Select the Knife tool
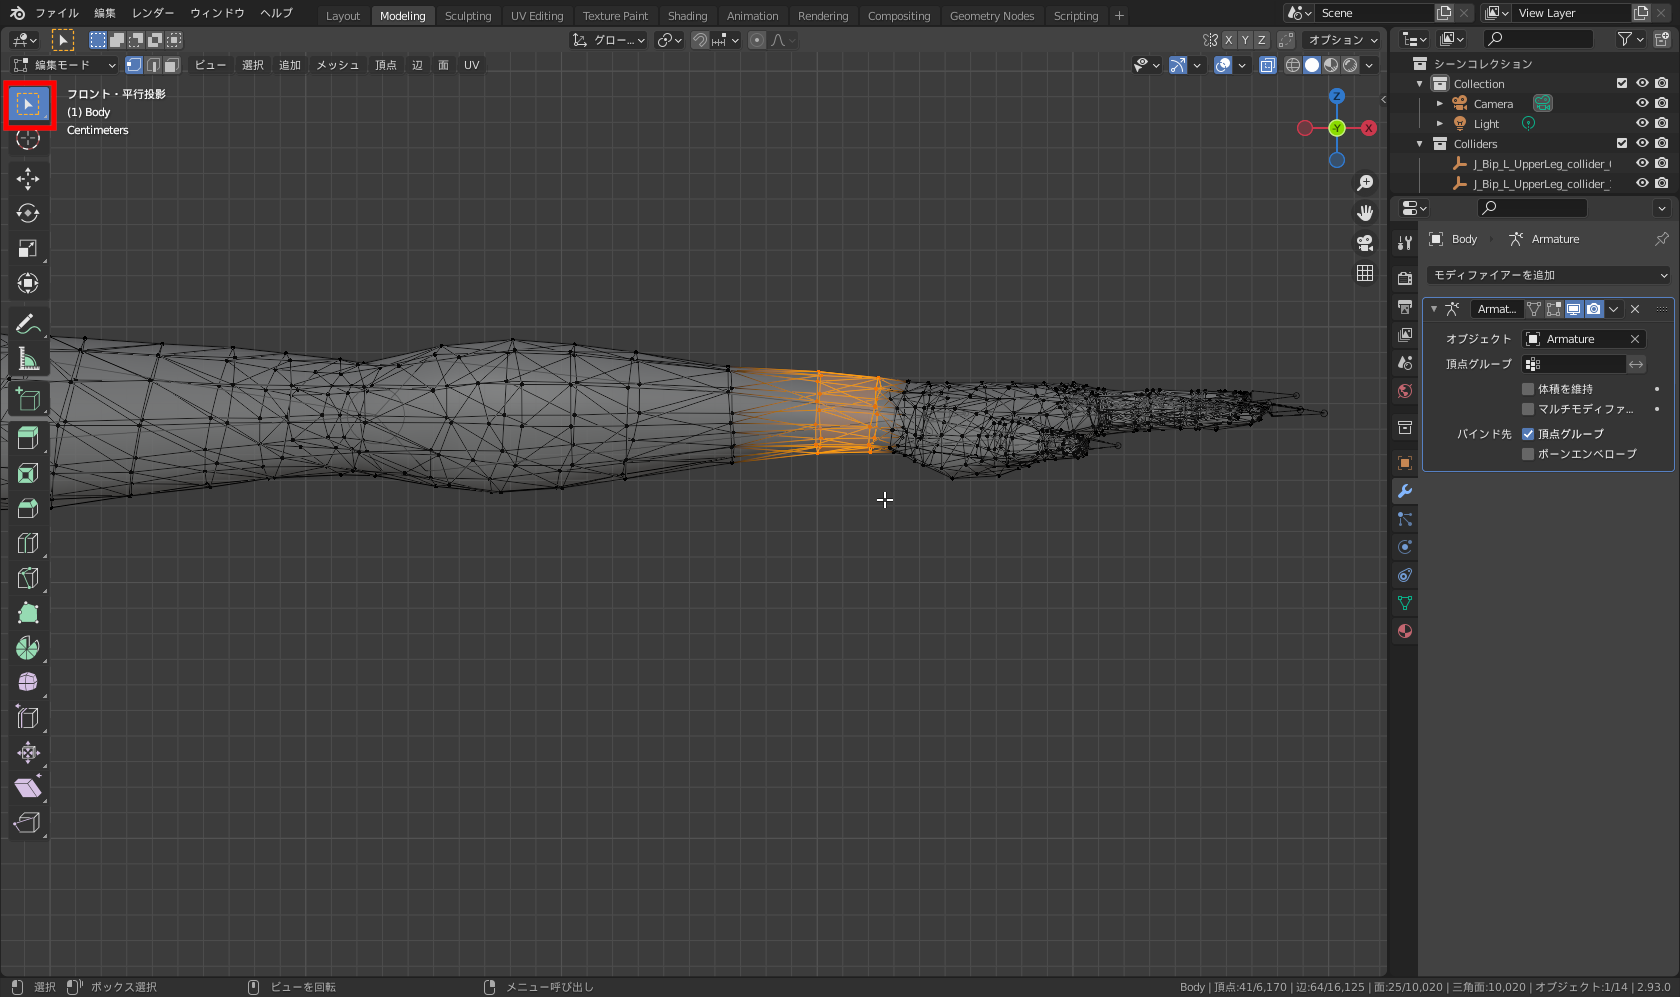The width and height of the screenshot is (1680, 997). tap(28, 578)
